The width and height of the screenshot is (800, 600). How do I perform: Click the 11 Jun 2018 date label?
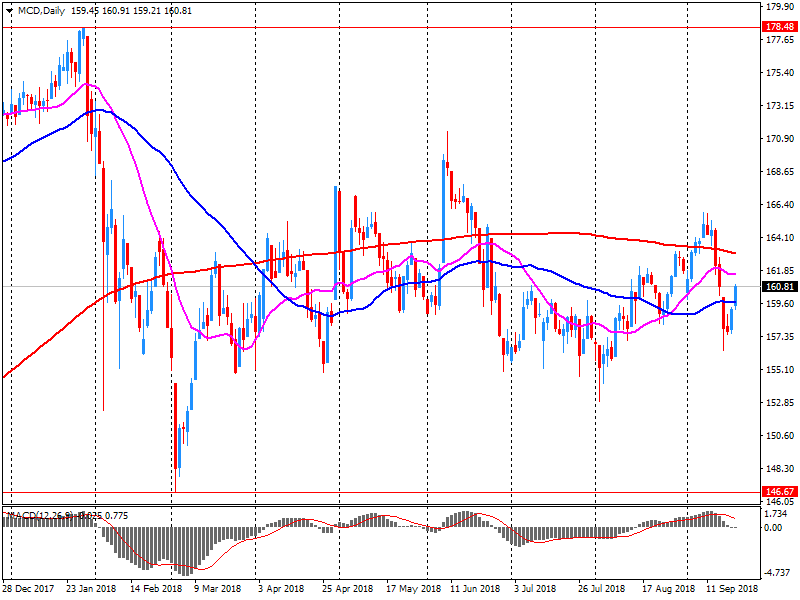click(x=476, y=590)
